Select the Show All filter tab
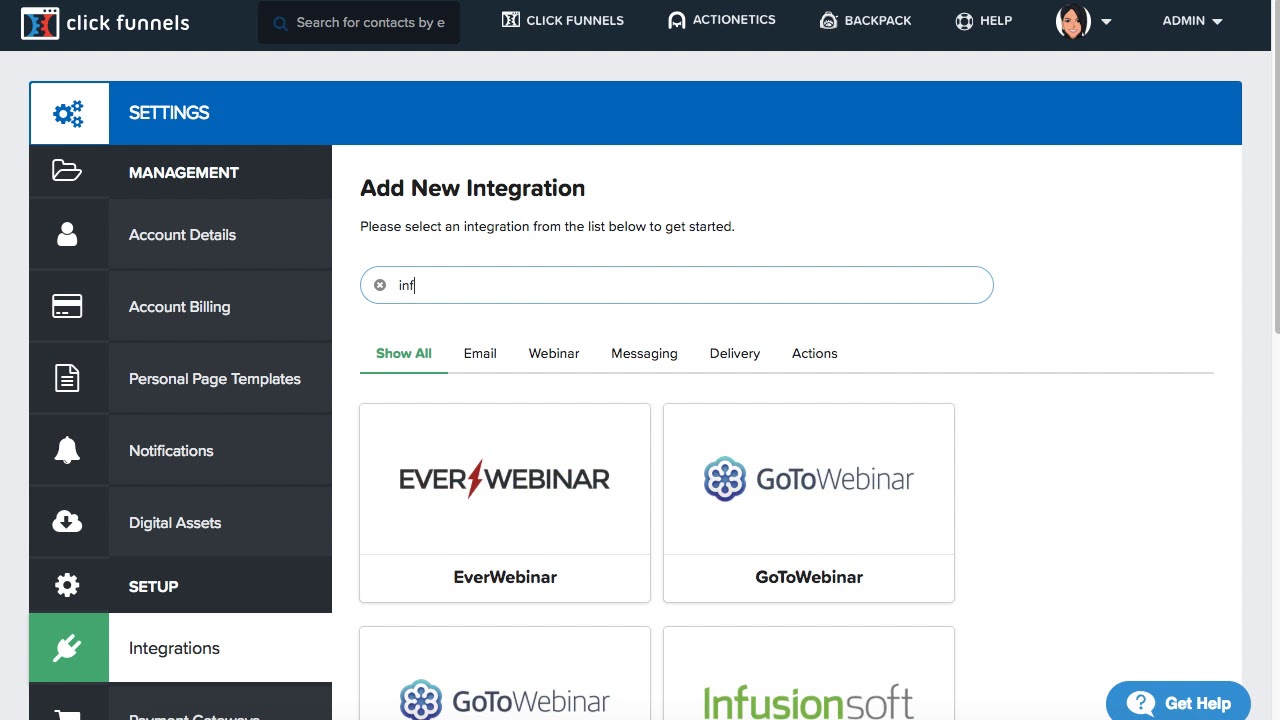 click(404, 353)
